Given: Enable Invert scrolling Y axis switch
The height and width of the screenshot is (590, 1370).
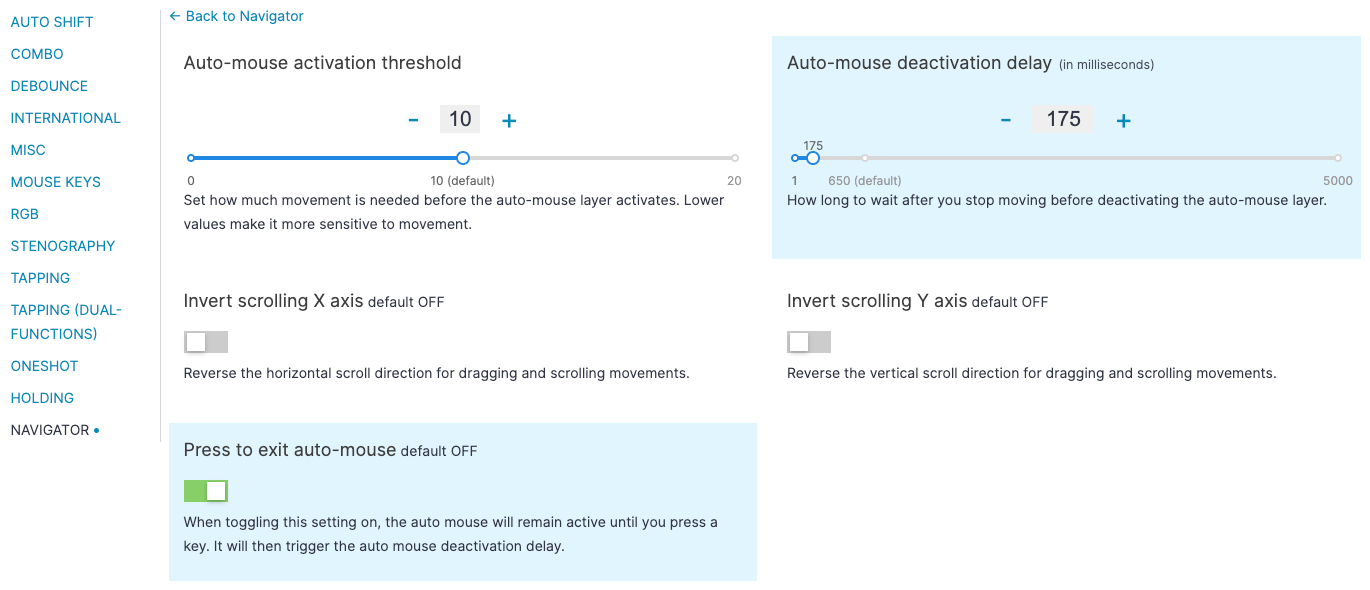Looking at the screenshot, I should (809, 342).
